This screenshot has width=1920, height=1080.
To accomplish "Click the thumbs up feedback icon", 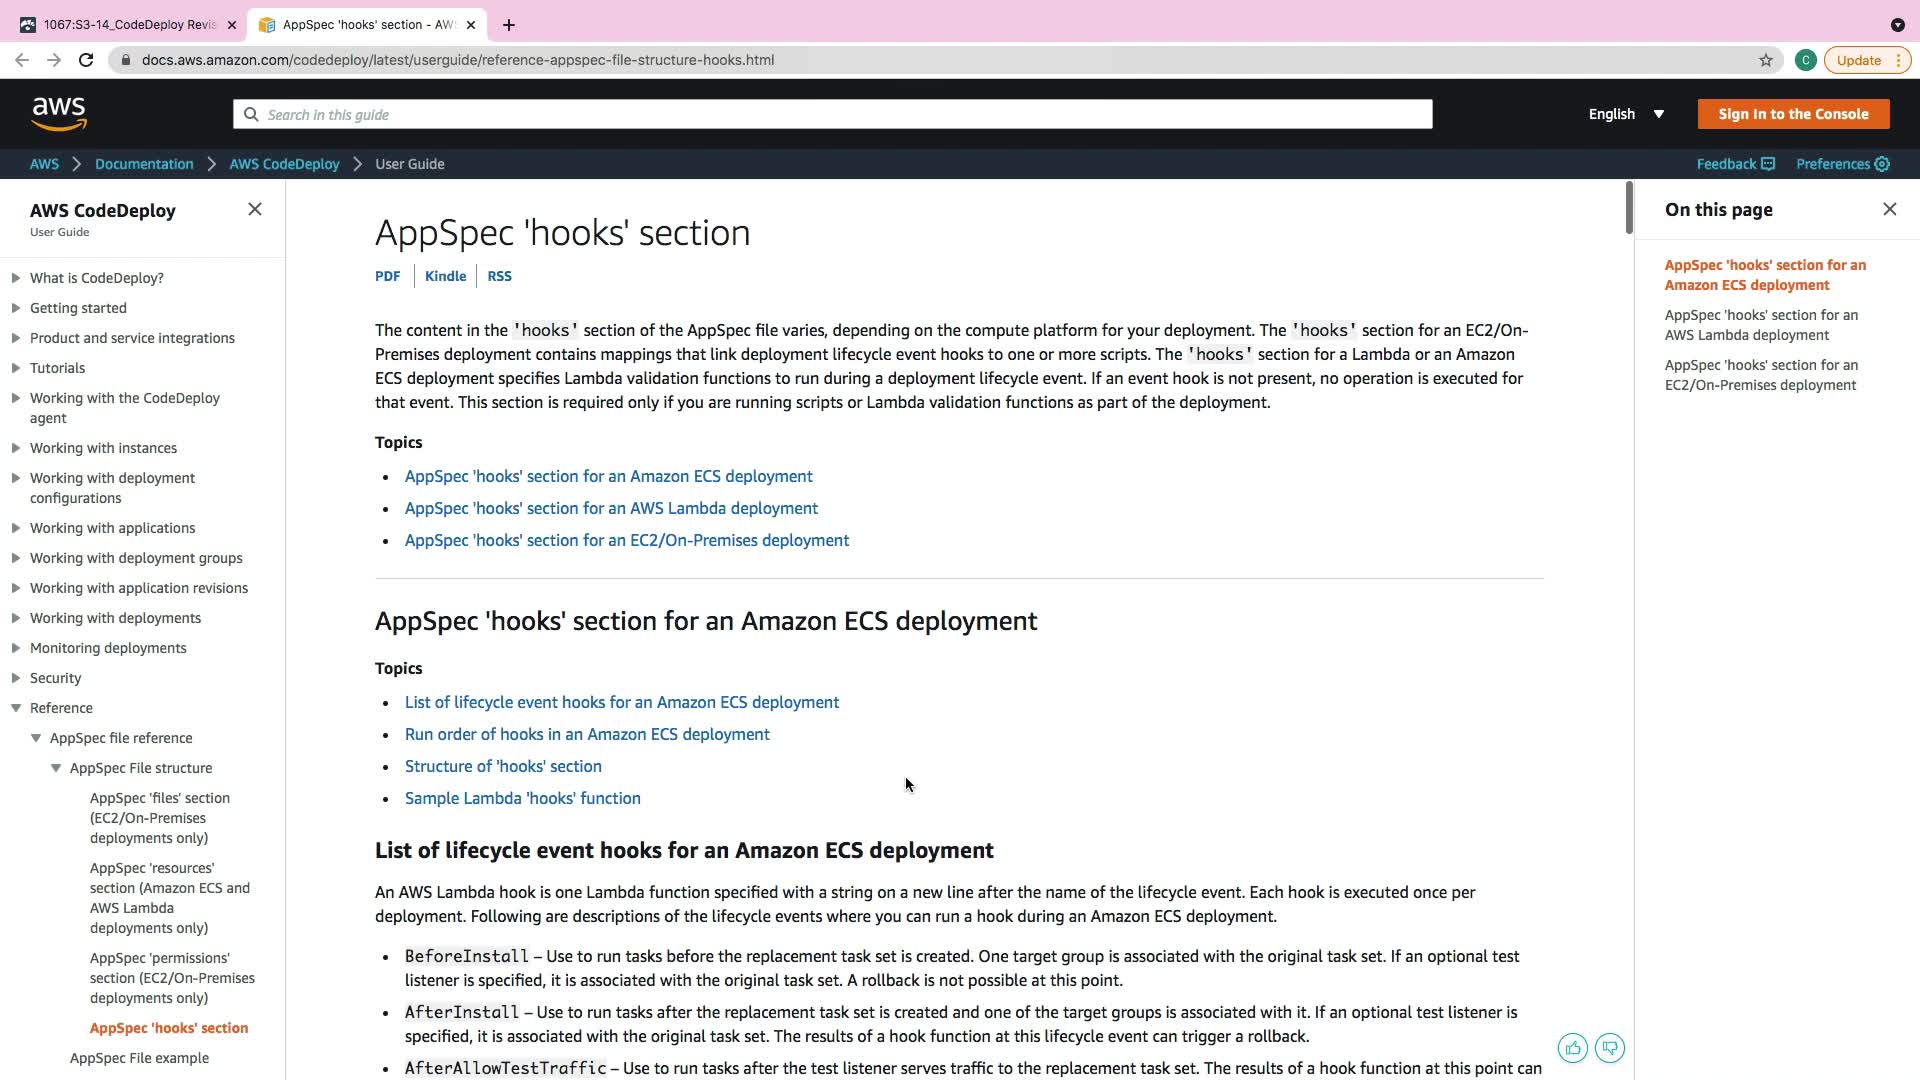I will pyautogui.click(x=1573, y=1048).
